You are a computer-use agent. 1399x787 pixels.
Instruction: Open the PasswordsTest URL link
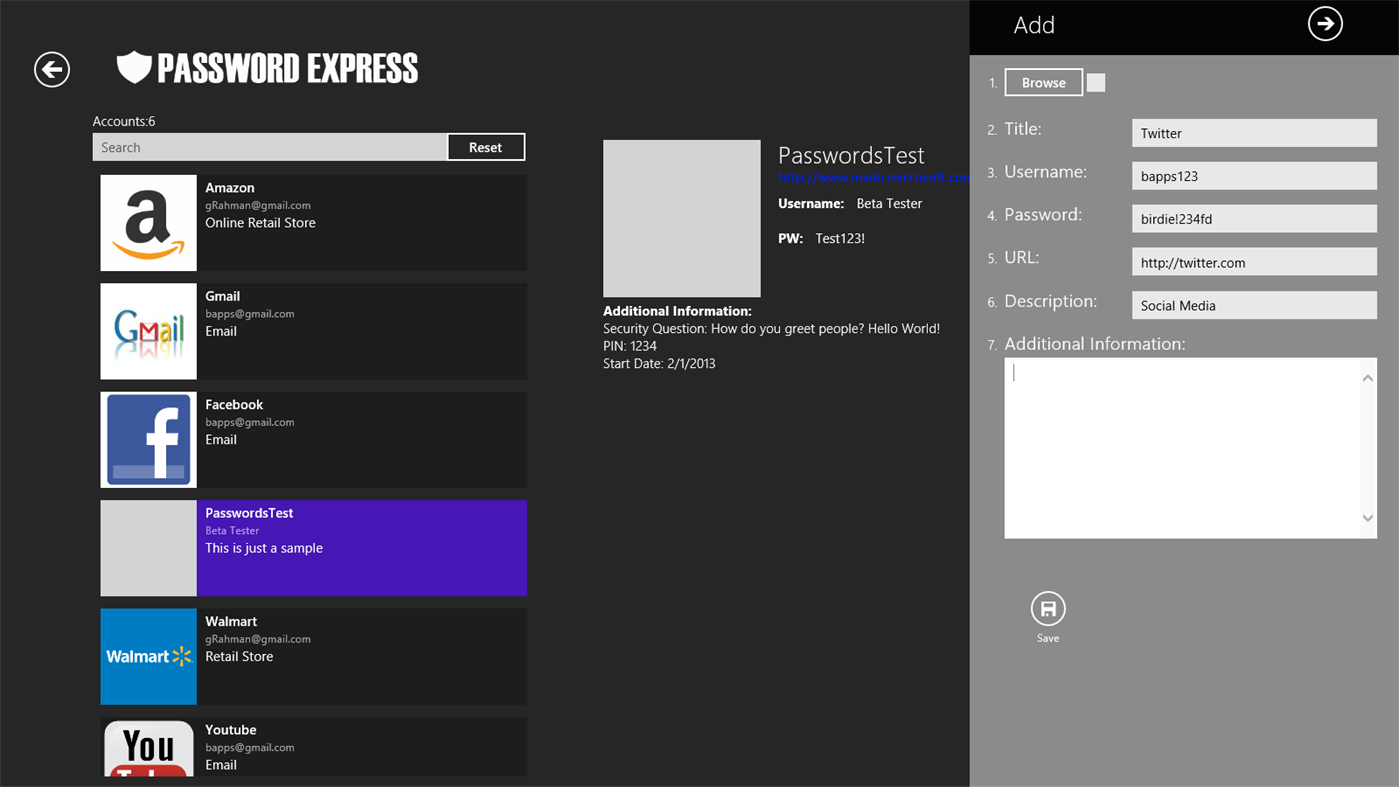(x=873, y=177)
